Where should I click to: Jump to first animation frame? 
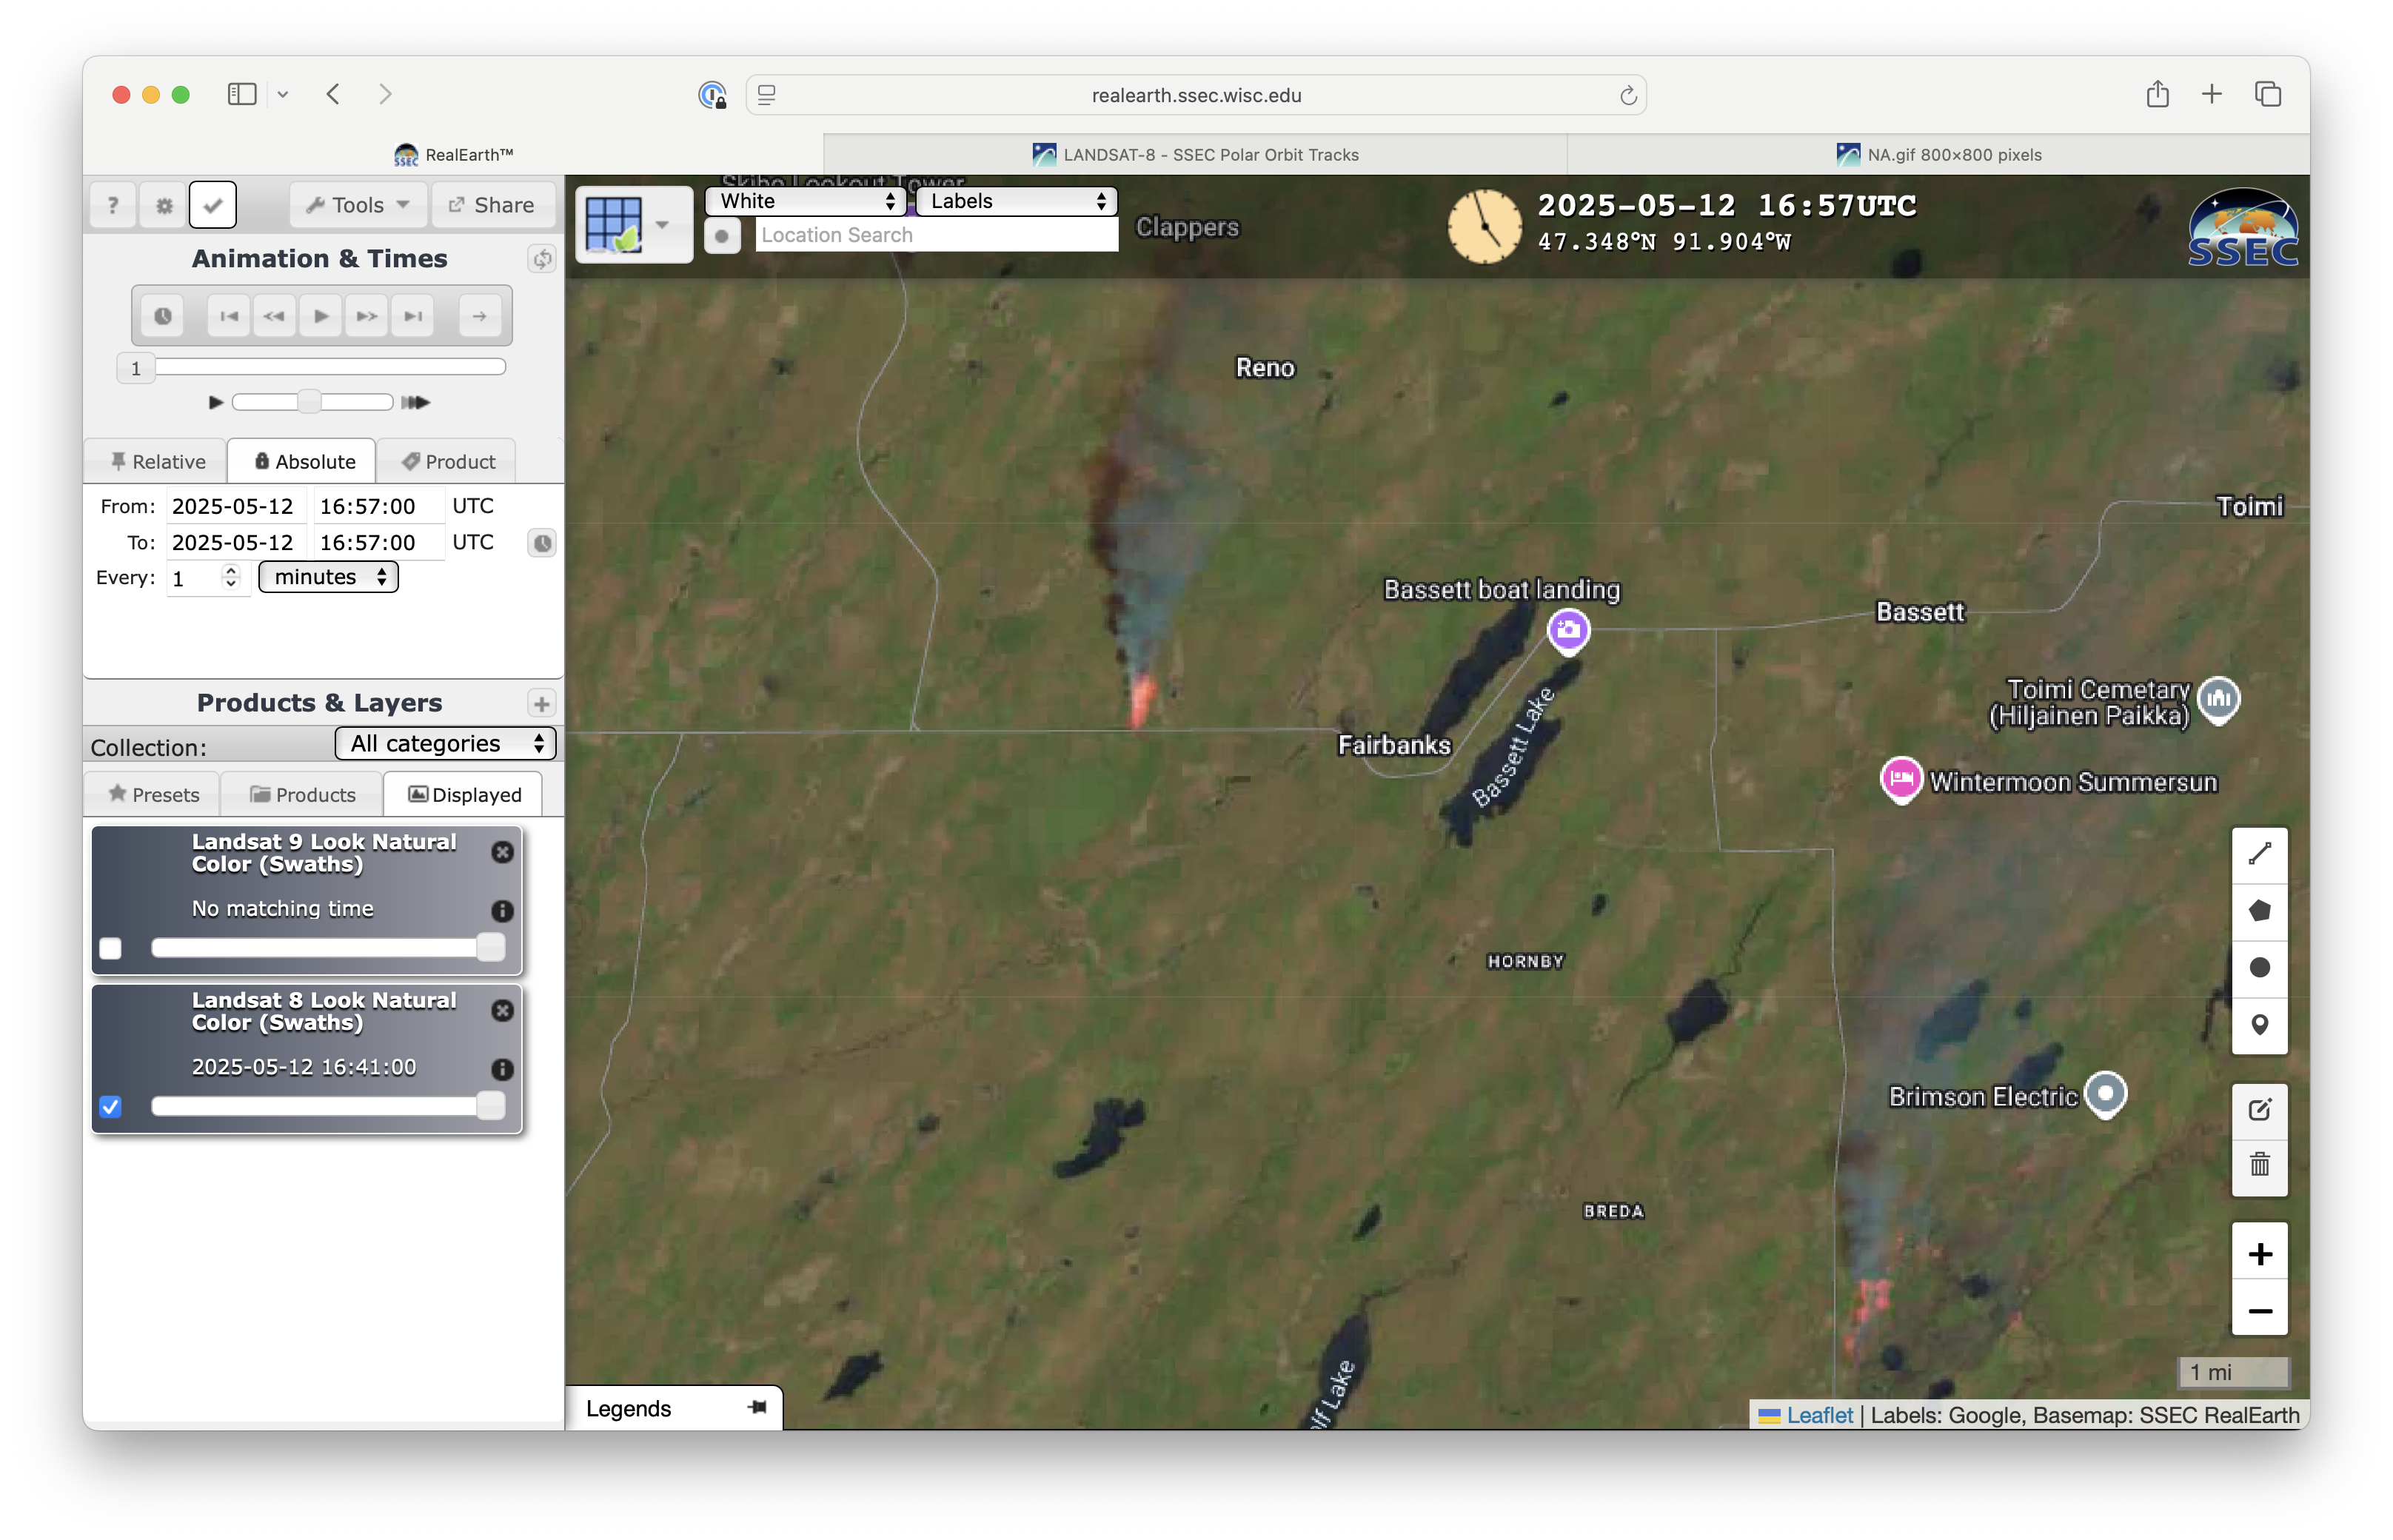(229, 316)
